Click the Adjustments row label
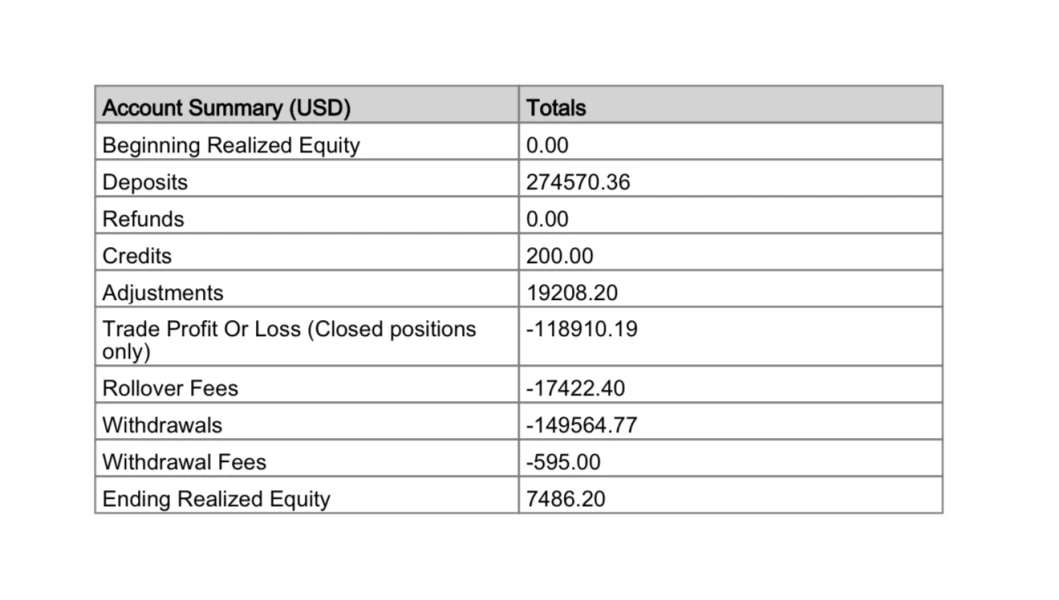This screenshot has height=600, width=1059. [163, 293]
